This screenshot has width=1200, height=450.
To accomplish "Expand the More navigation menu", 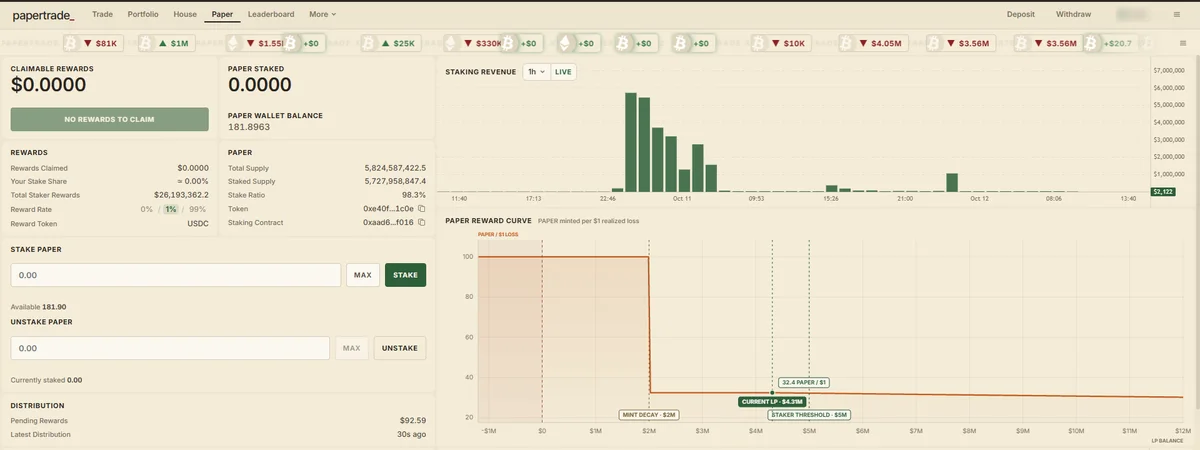I will click(x=322, y=15).
